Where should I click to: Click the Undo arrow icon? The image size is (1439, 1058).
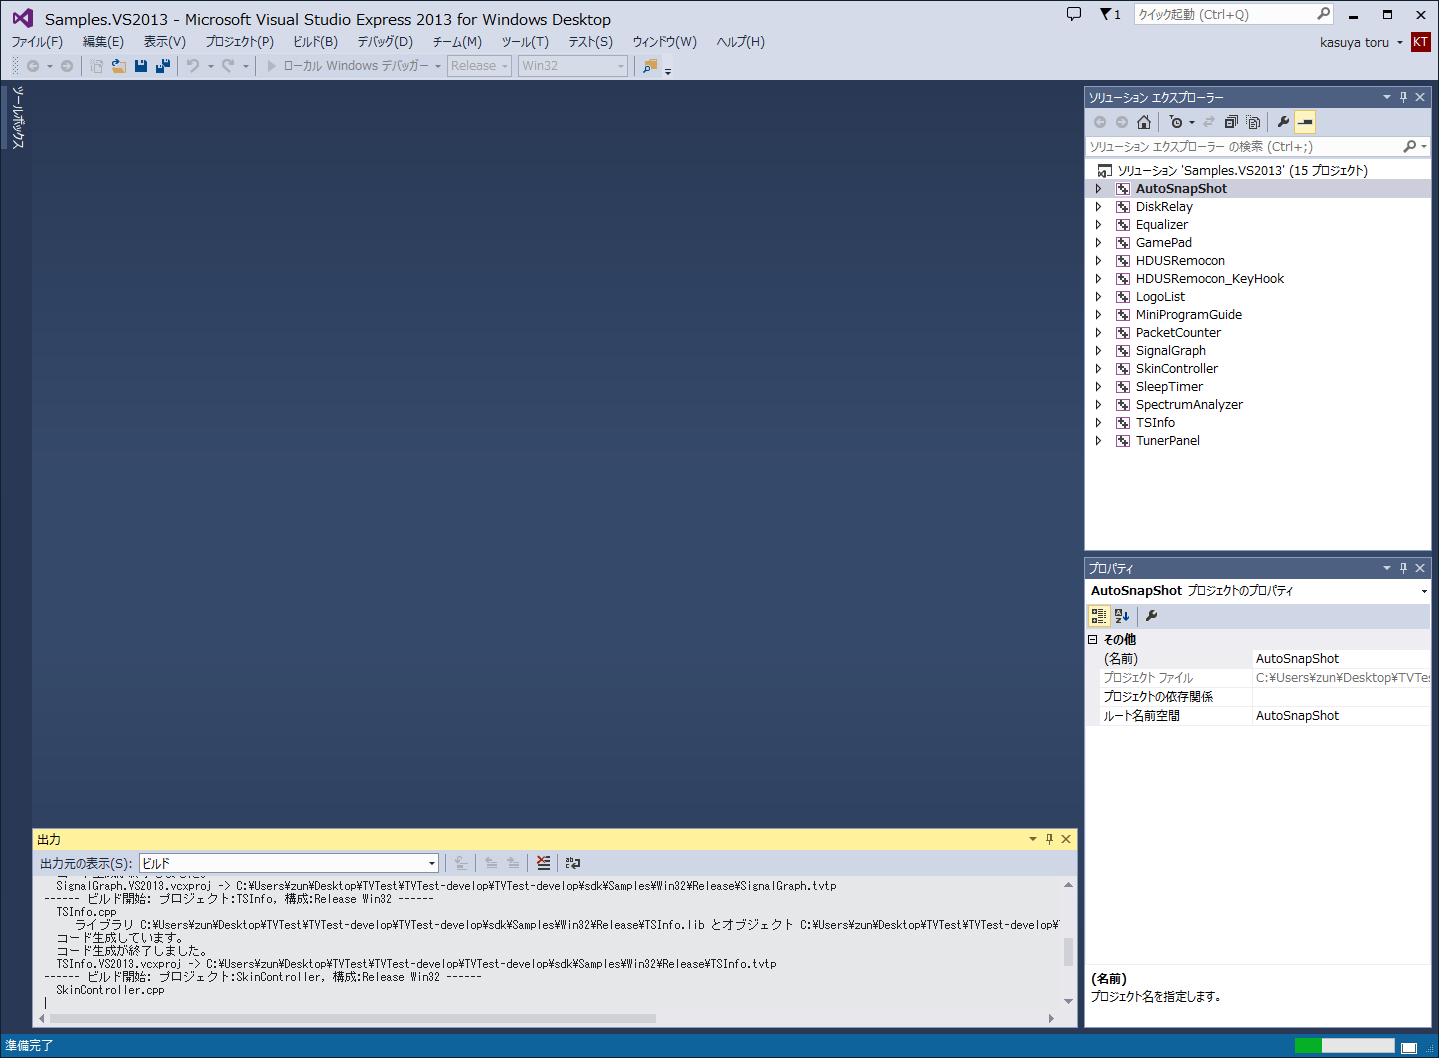(x=193, y=66)
